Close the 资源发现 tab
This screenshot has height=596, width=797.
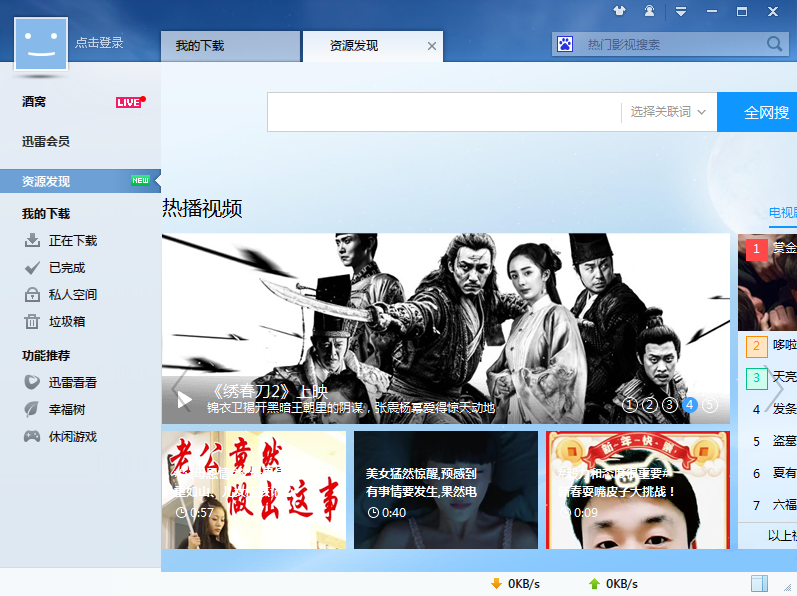tap(432, 46)
